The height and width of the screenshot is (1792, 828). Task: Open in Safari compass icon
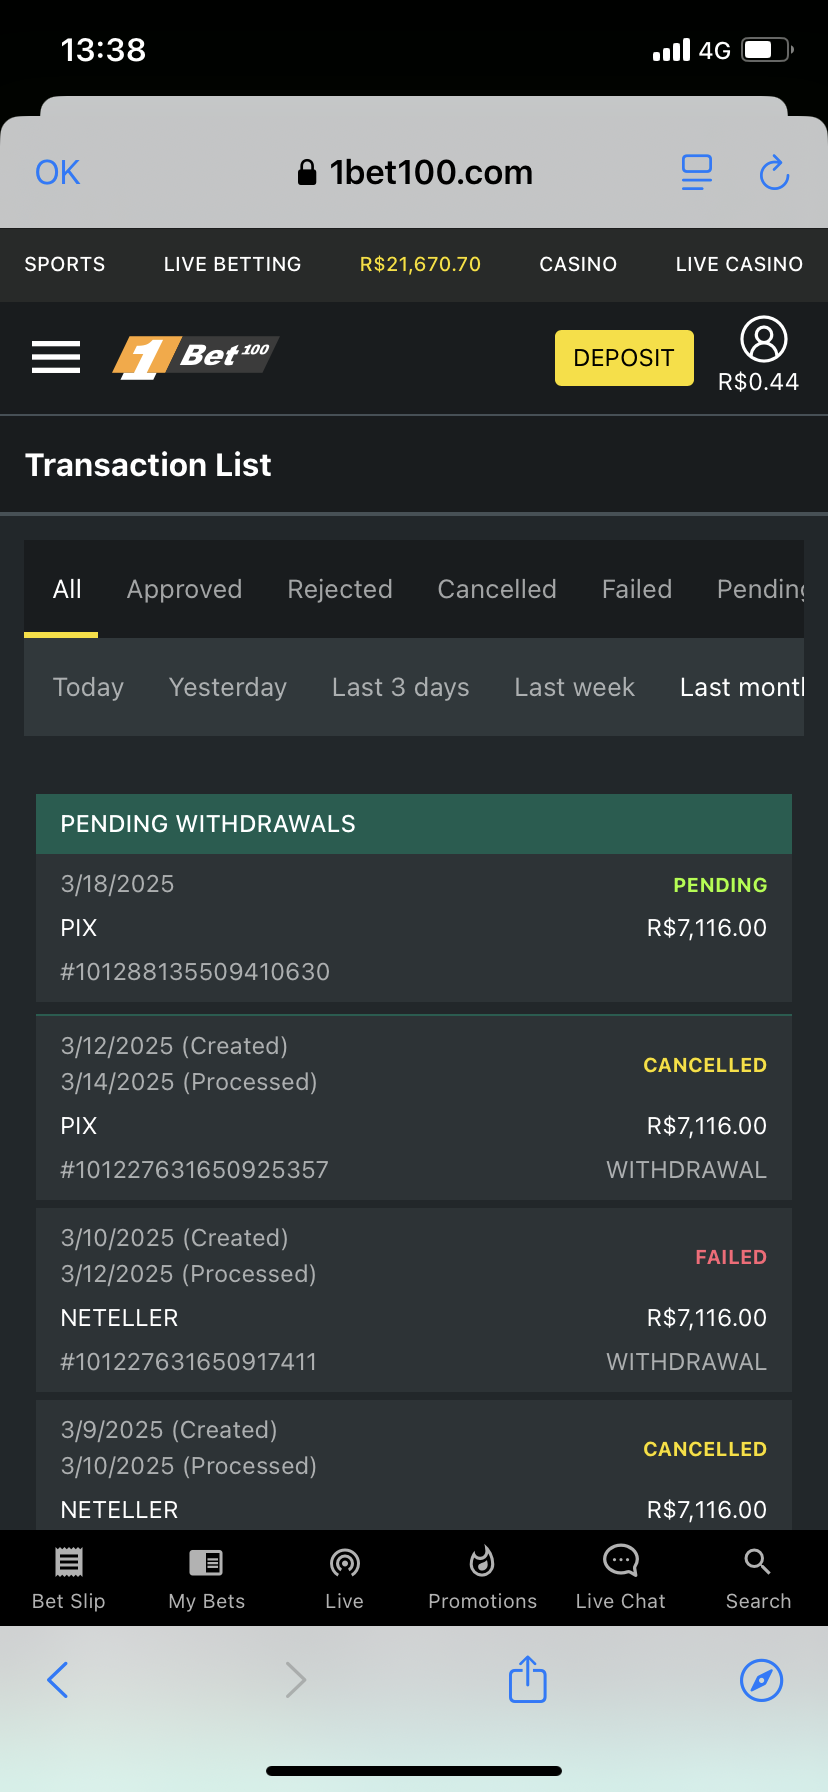[761, 1680]
